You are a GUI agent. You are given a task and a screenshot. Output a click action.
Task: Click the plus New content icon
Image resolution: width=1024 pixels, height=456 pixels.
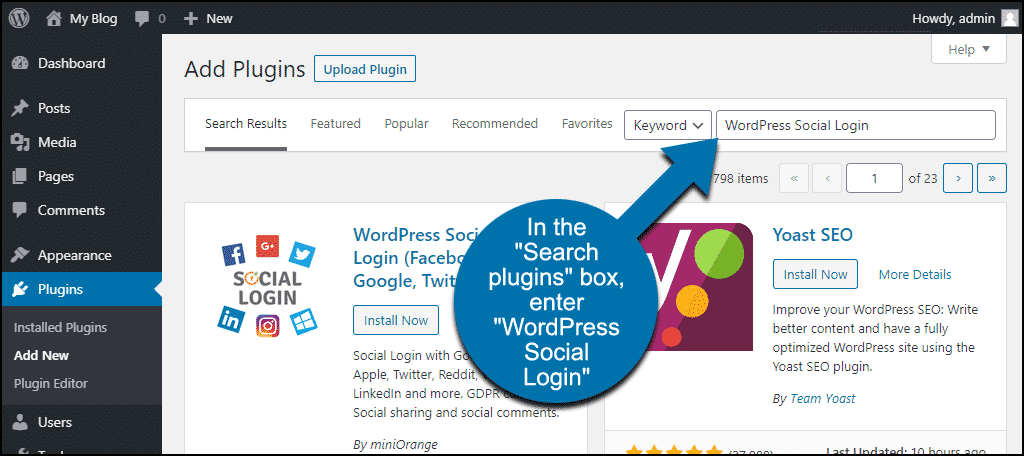(190, 19)
